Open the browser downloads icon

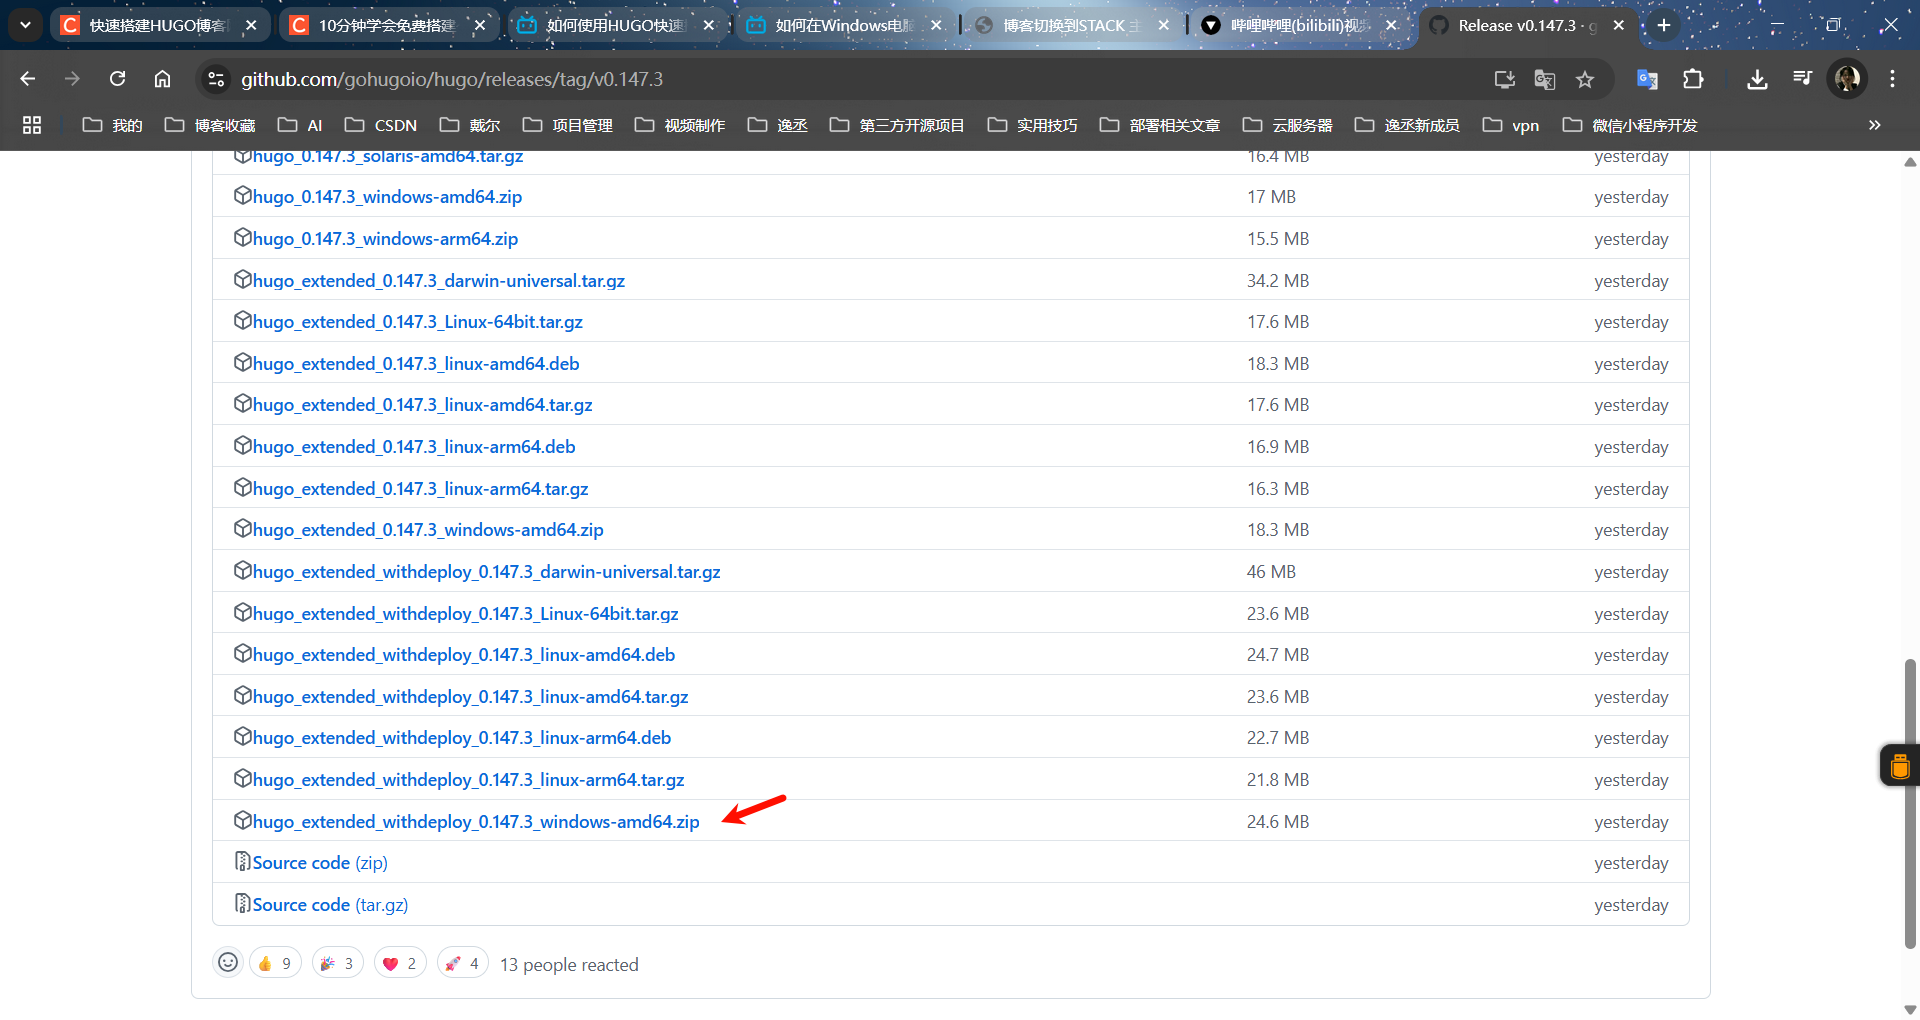(1757, 79)
